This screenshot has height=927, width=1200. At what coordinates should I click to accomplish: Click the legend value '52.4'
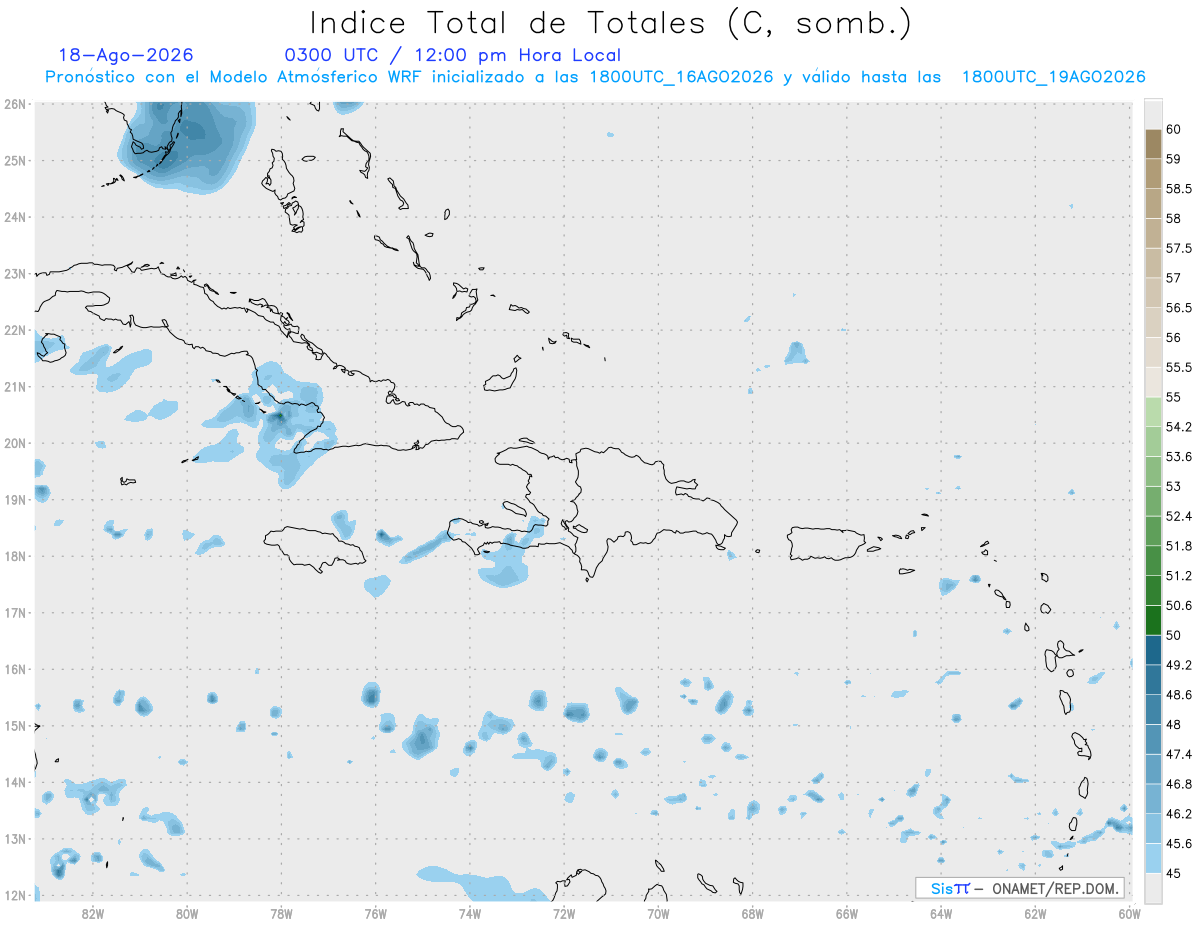(x=1178, y=516)
